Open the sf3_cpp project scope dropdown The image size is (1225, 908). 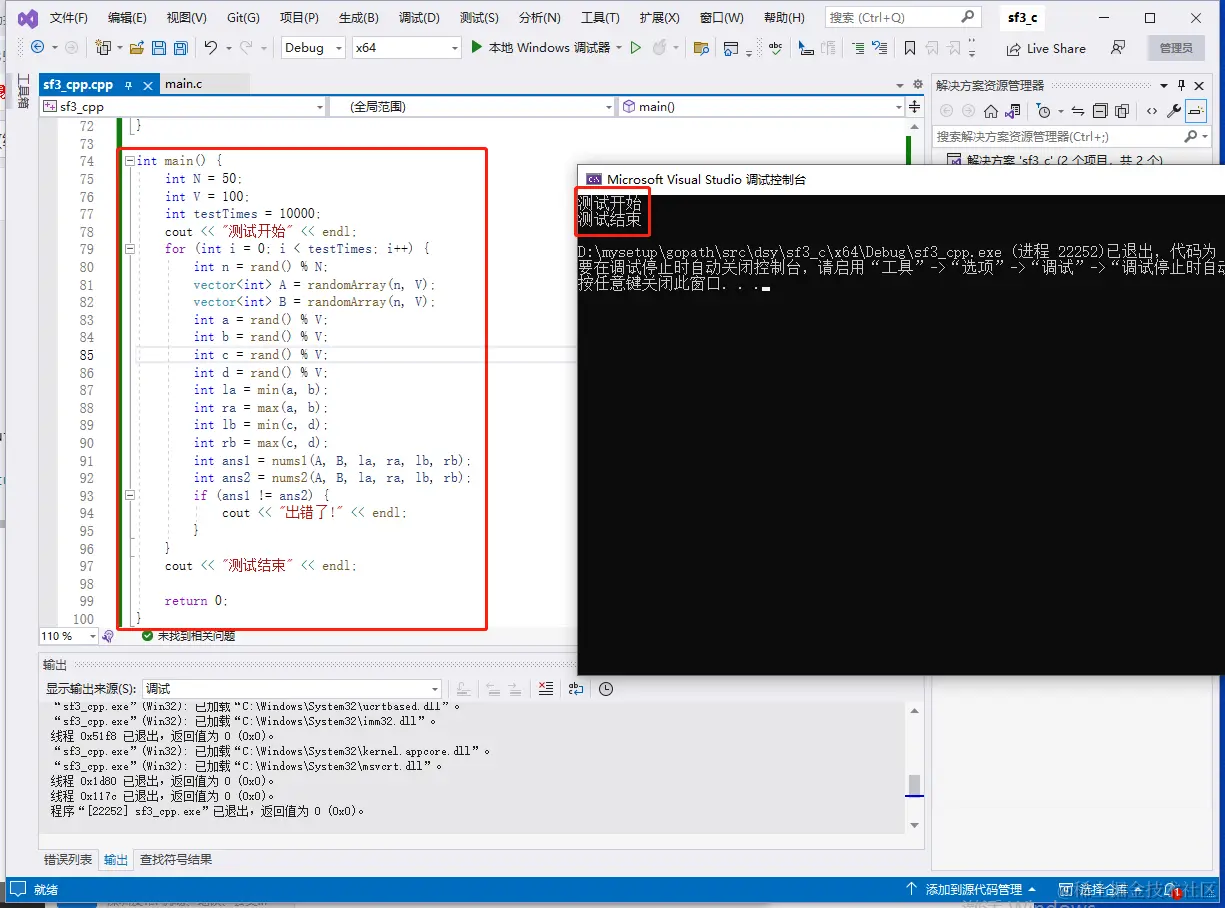coord(183,106)
